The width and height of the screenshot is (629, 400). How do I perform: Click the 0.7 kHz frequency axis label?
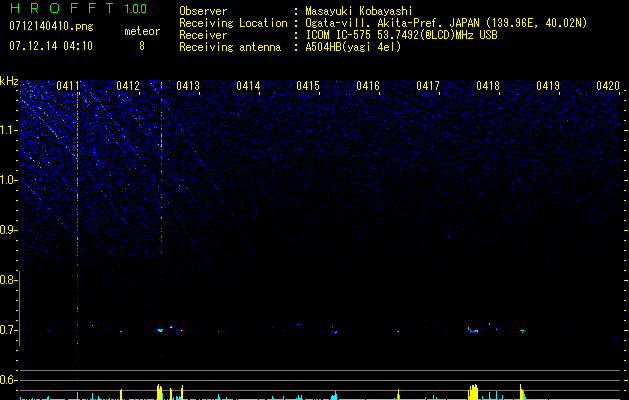click(7, 330)
